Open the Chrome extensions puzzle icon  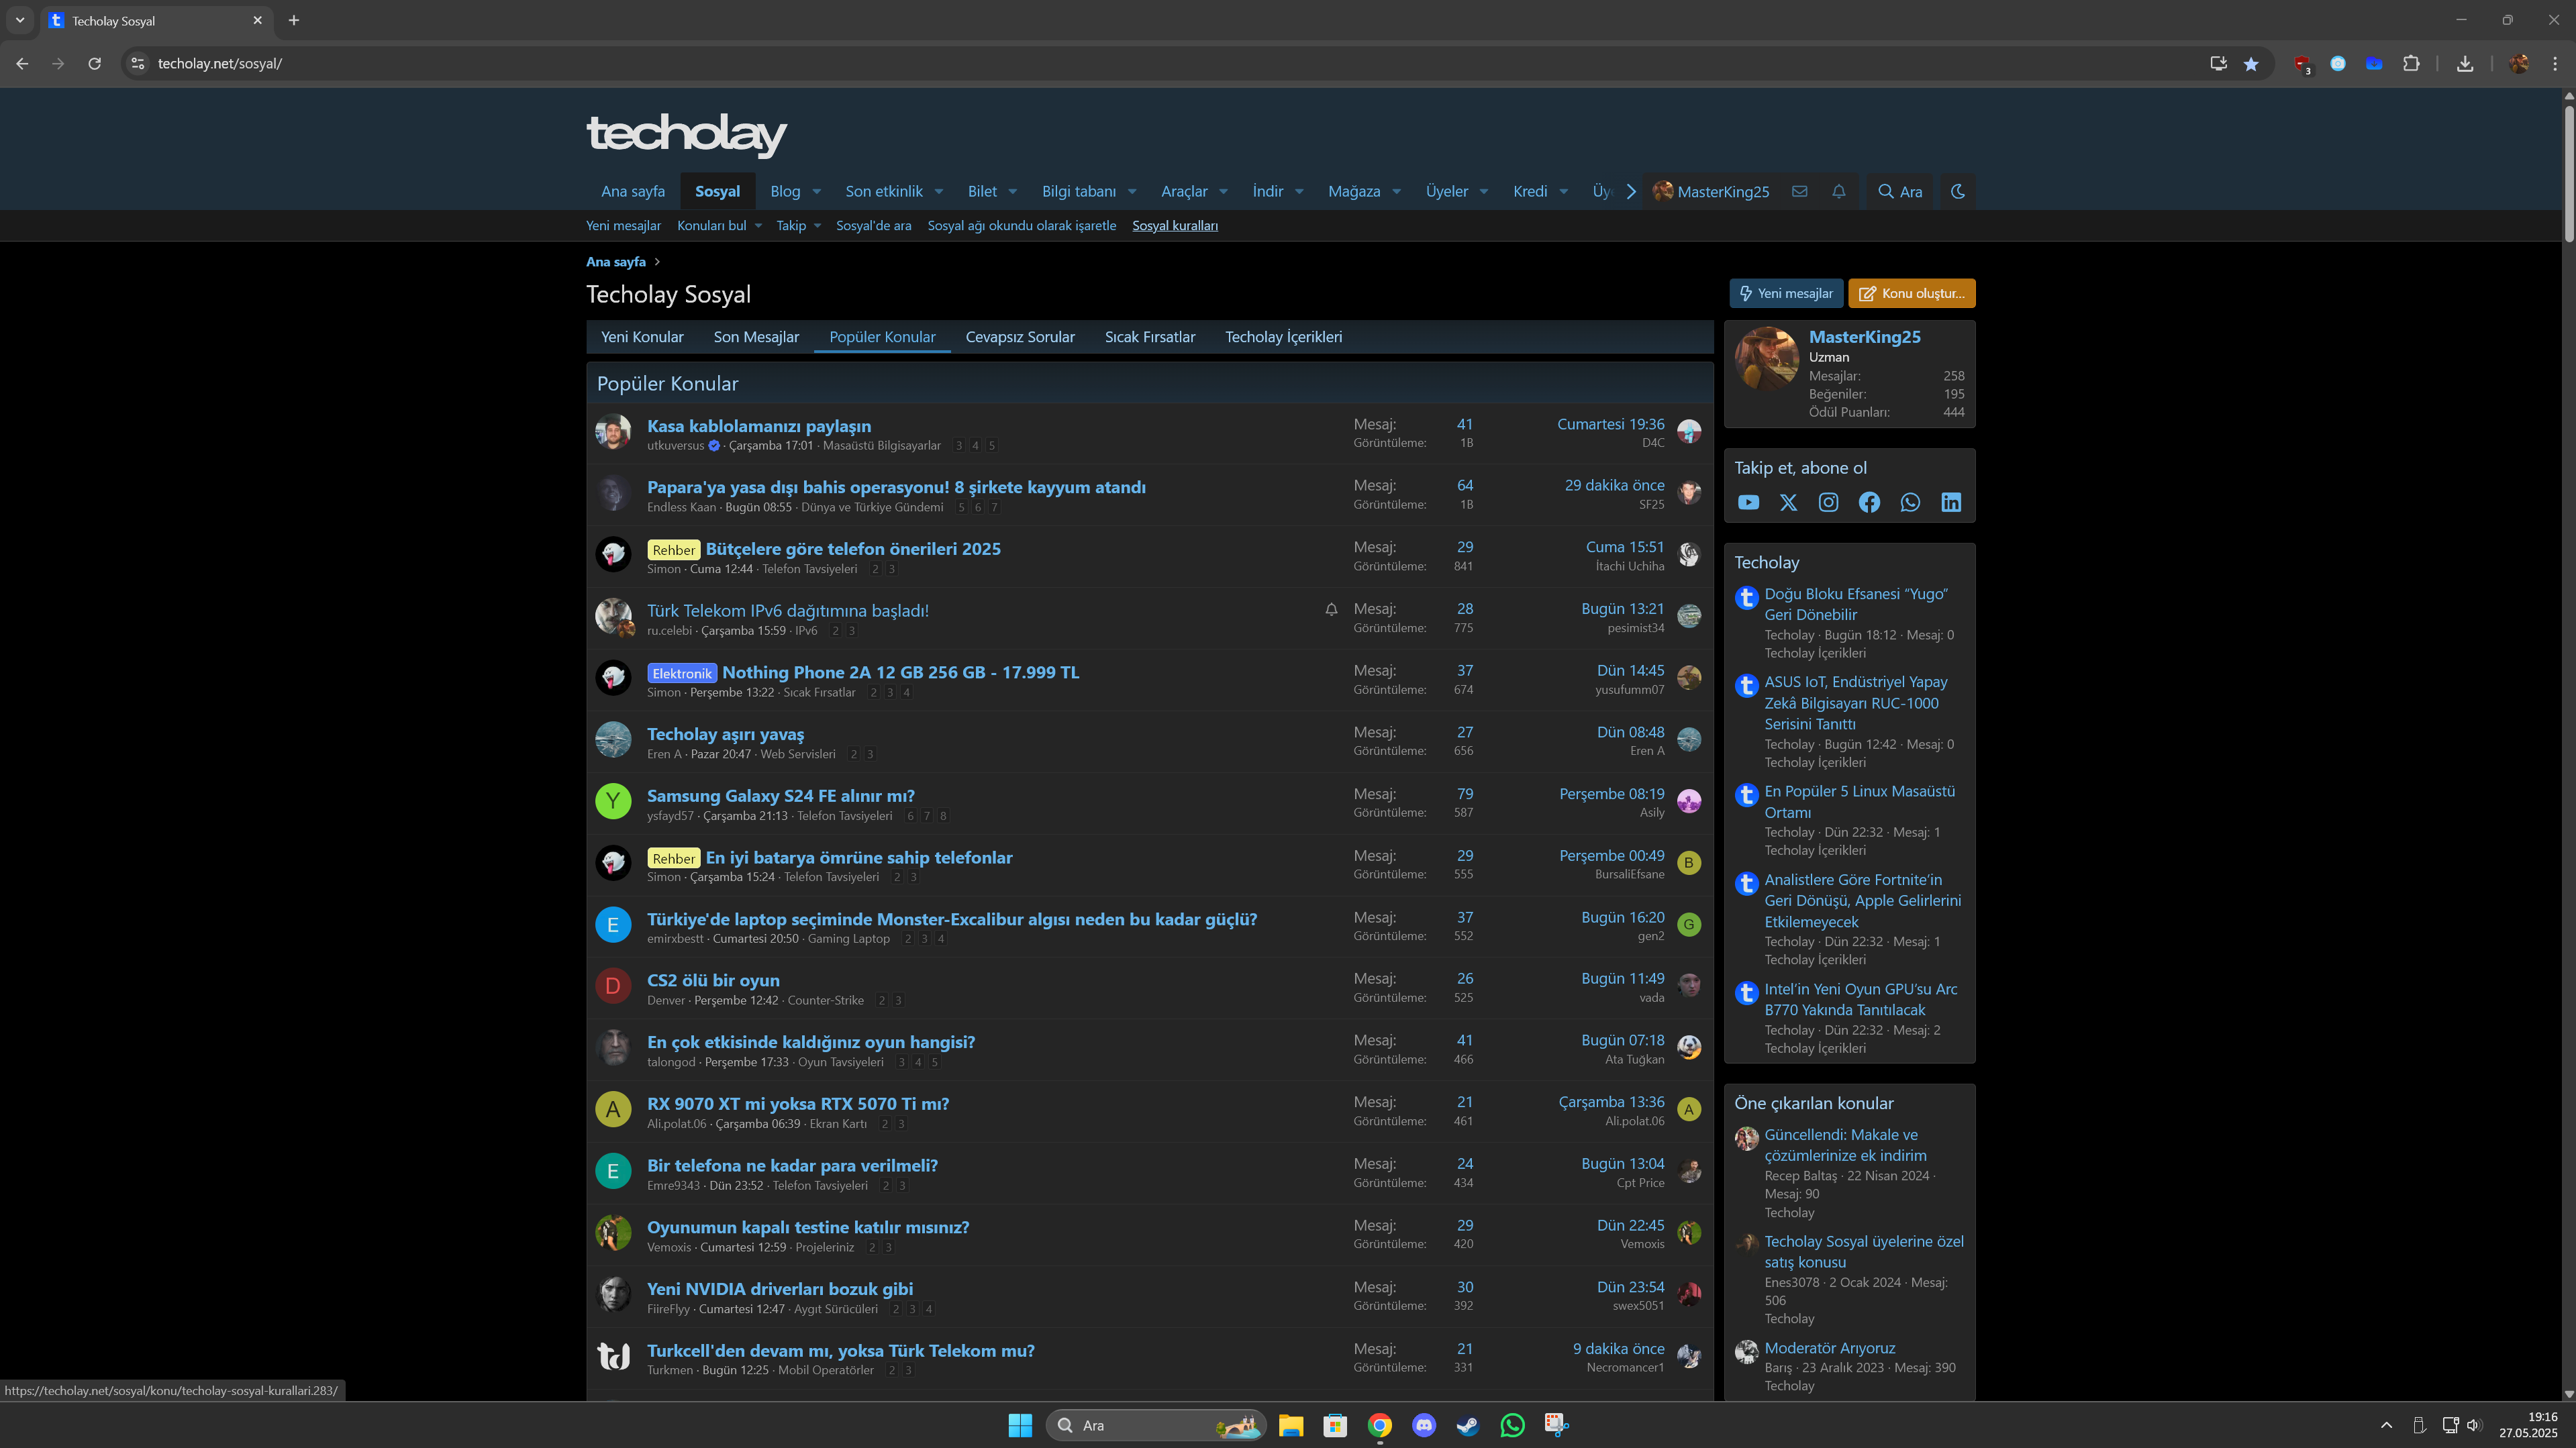[x=2410, y=63]
